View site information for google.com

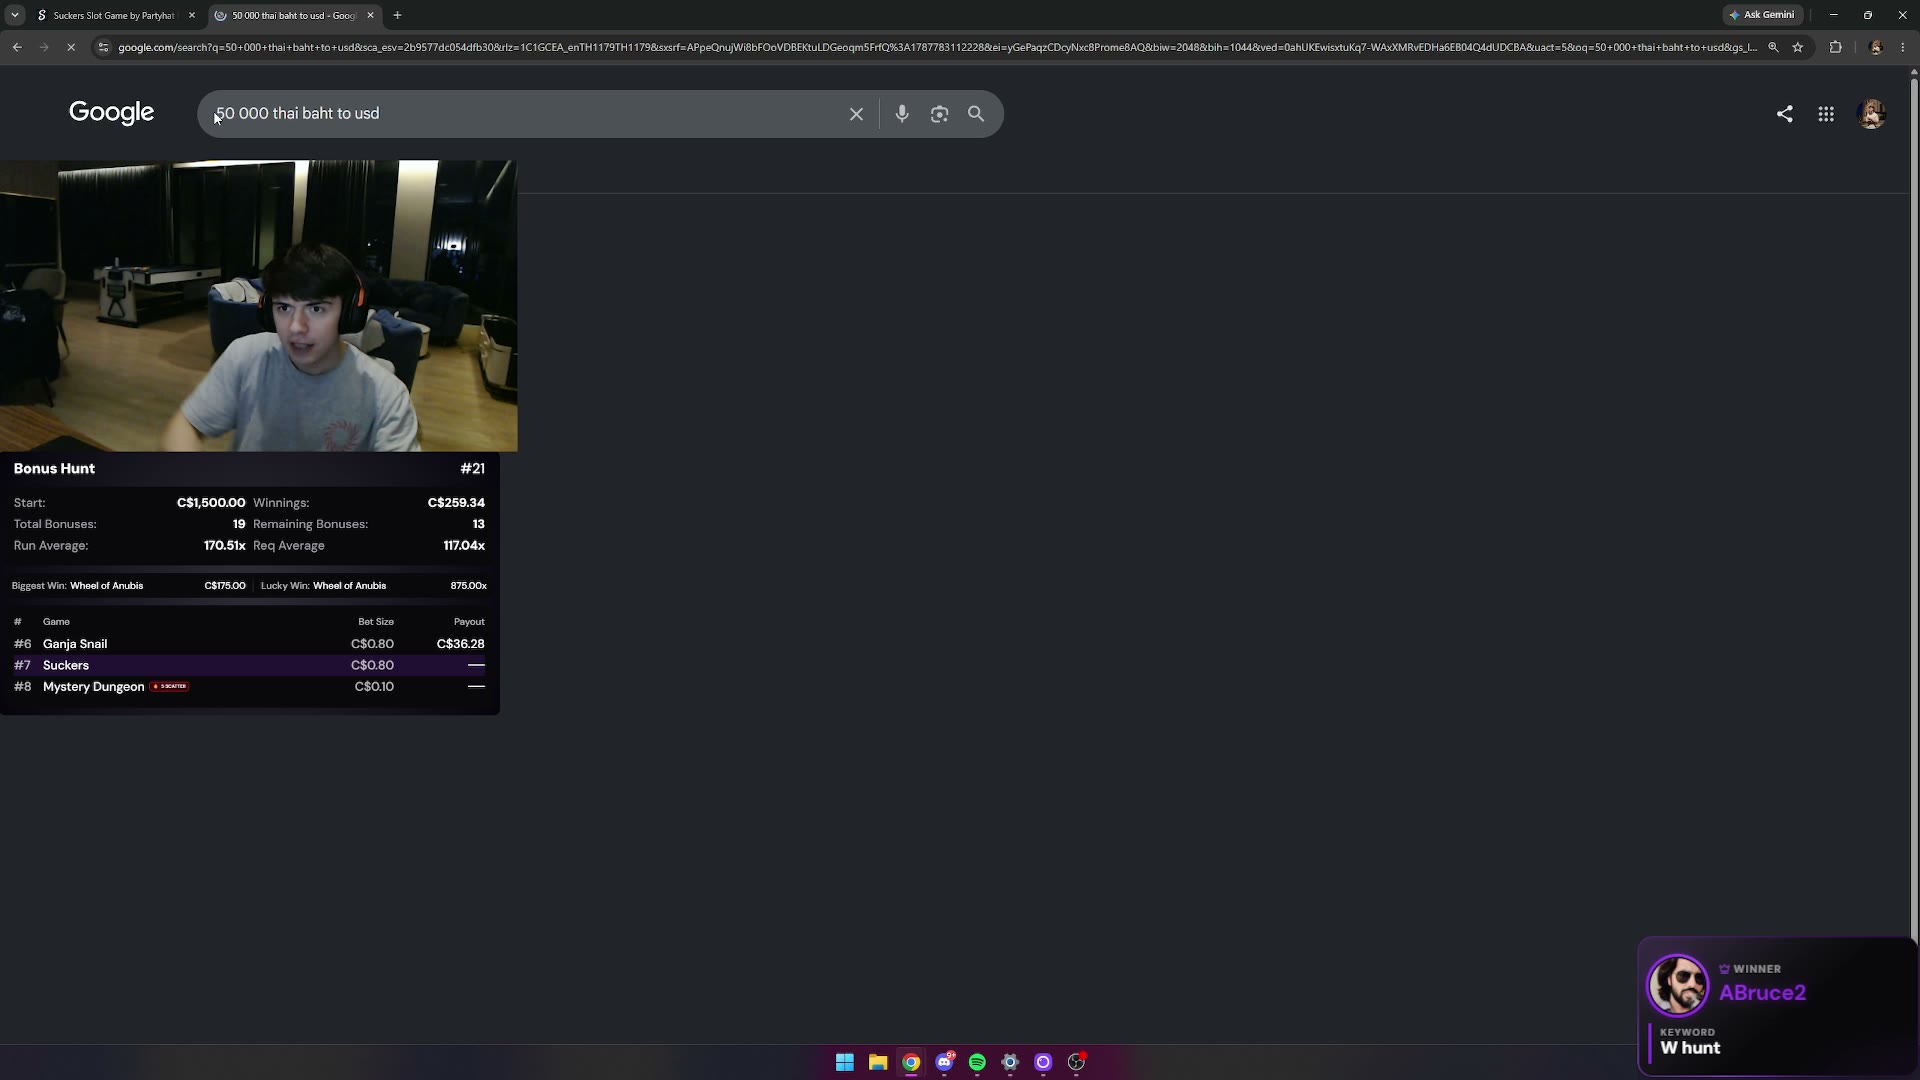click(103, 47)
